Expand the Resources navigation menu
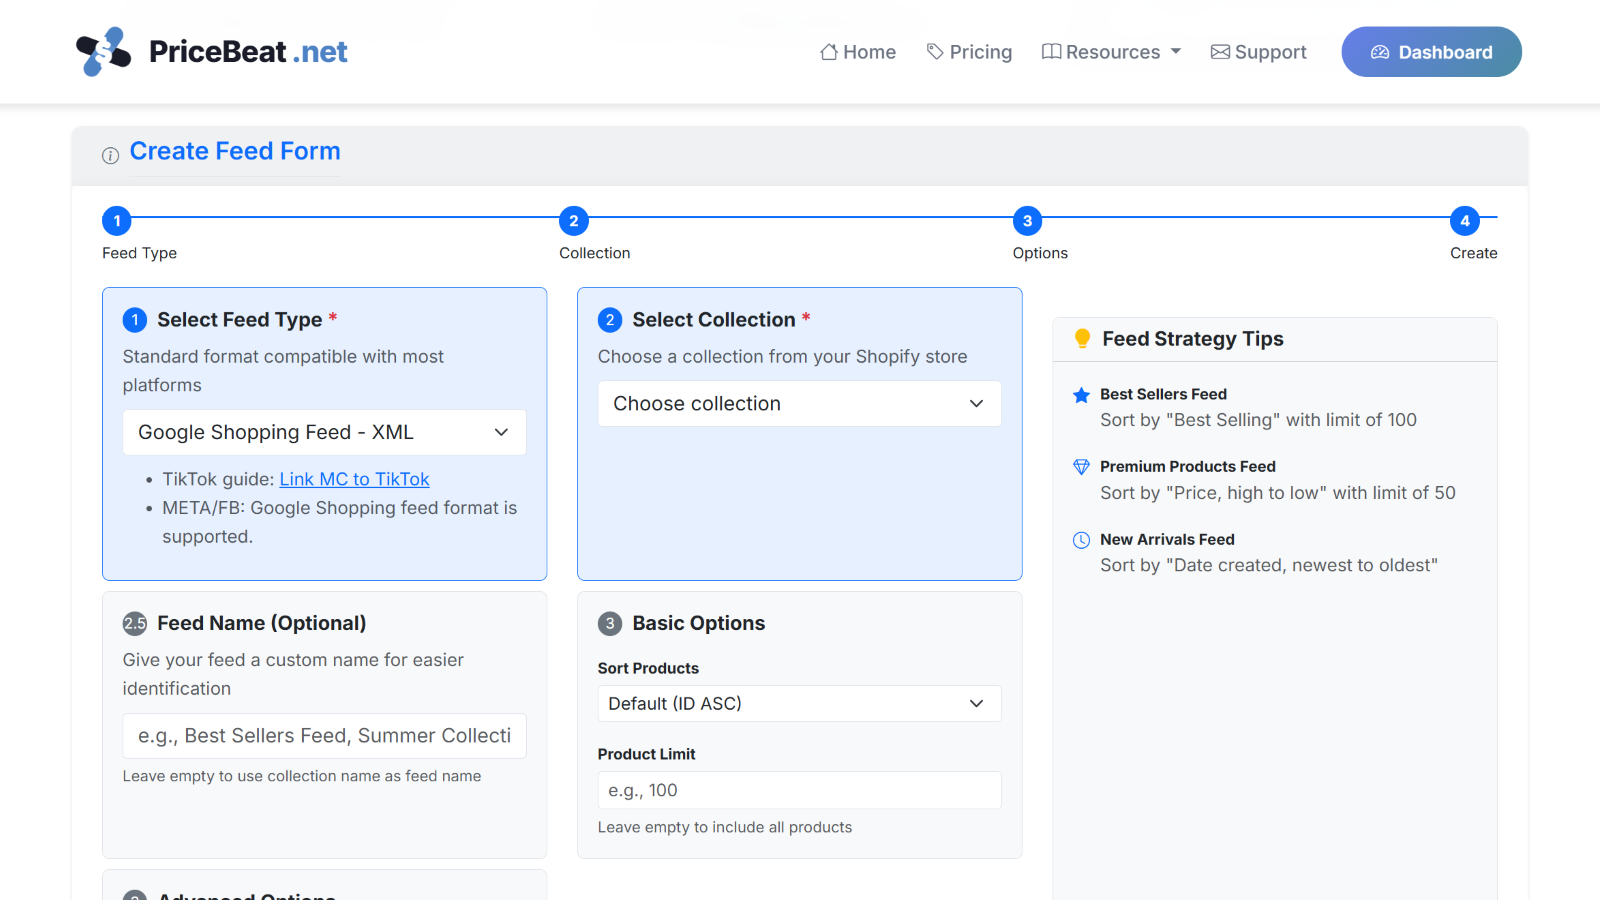 [1110, 51]
